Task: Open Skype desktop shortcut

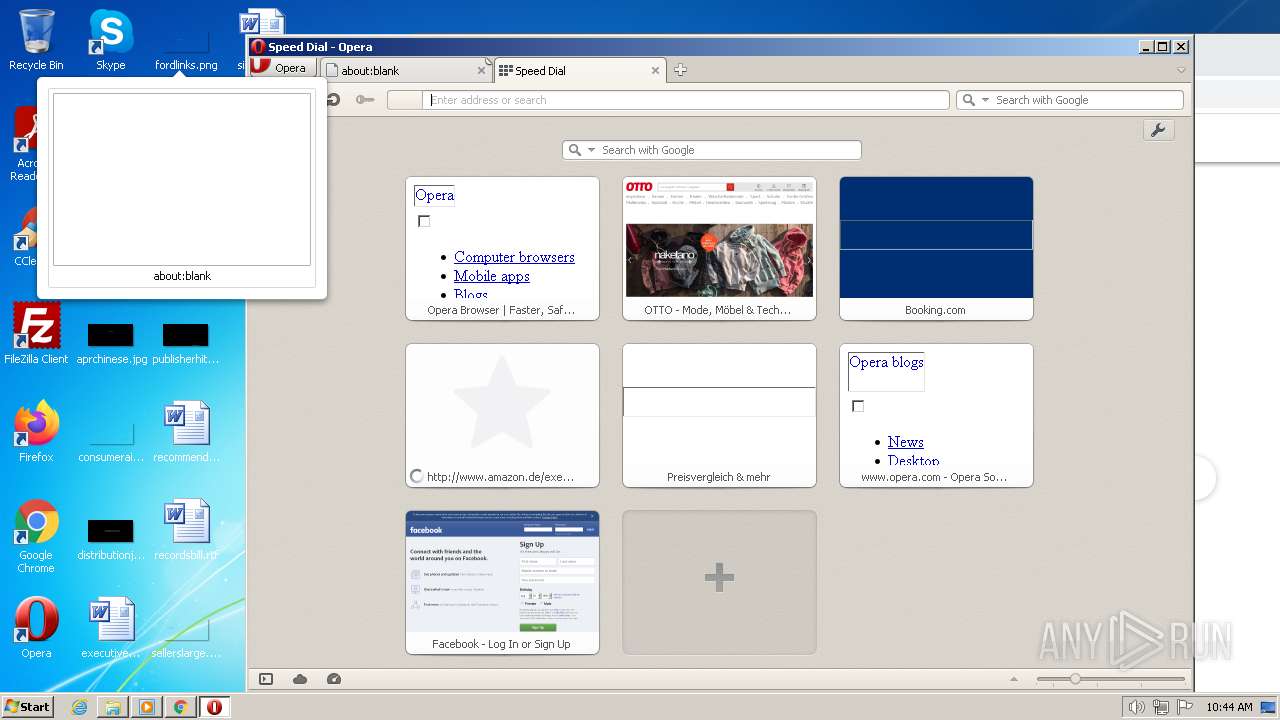Action: pyautogui.click(x=110, y=40)
